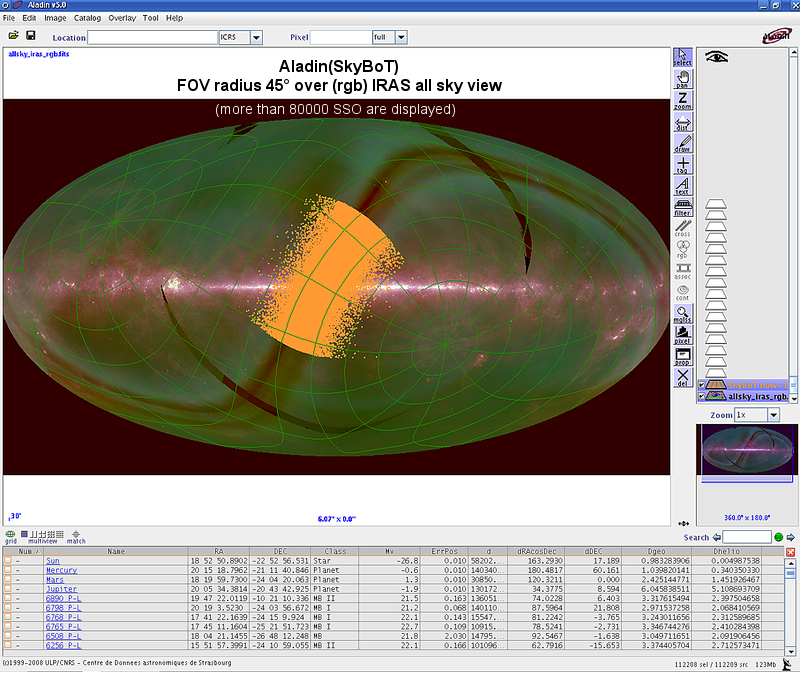Delete selection with del tool

683,376
